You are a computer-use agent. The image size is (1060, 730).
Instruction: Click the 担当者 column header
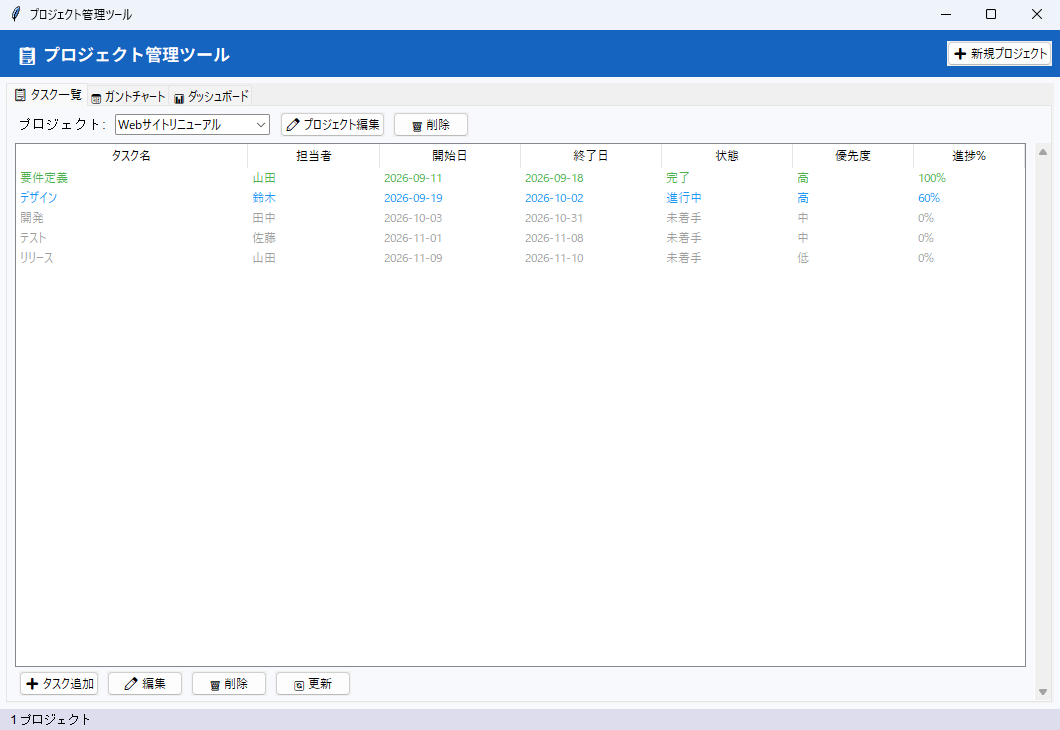coord(314,155)
